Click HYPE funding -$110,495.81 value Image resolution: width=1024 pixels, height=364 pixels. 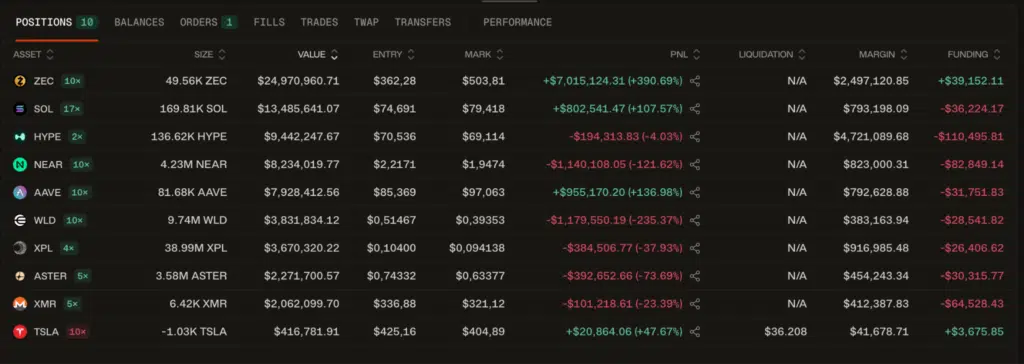(968, 137)
